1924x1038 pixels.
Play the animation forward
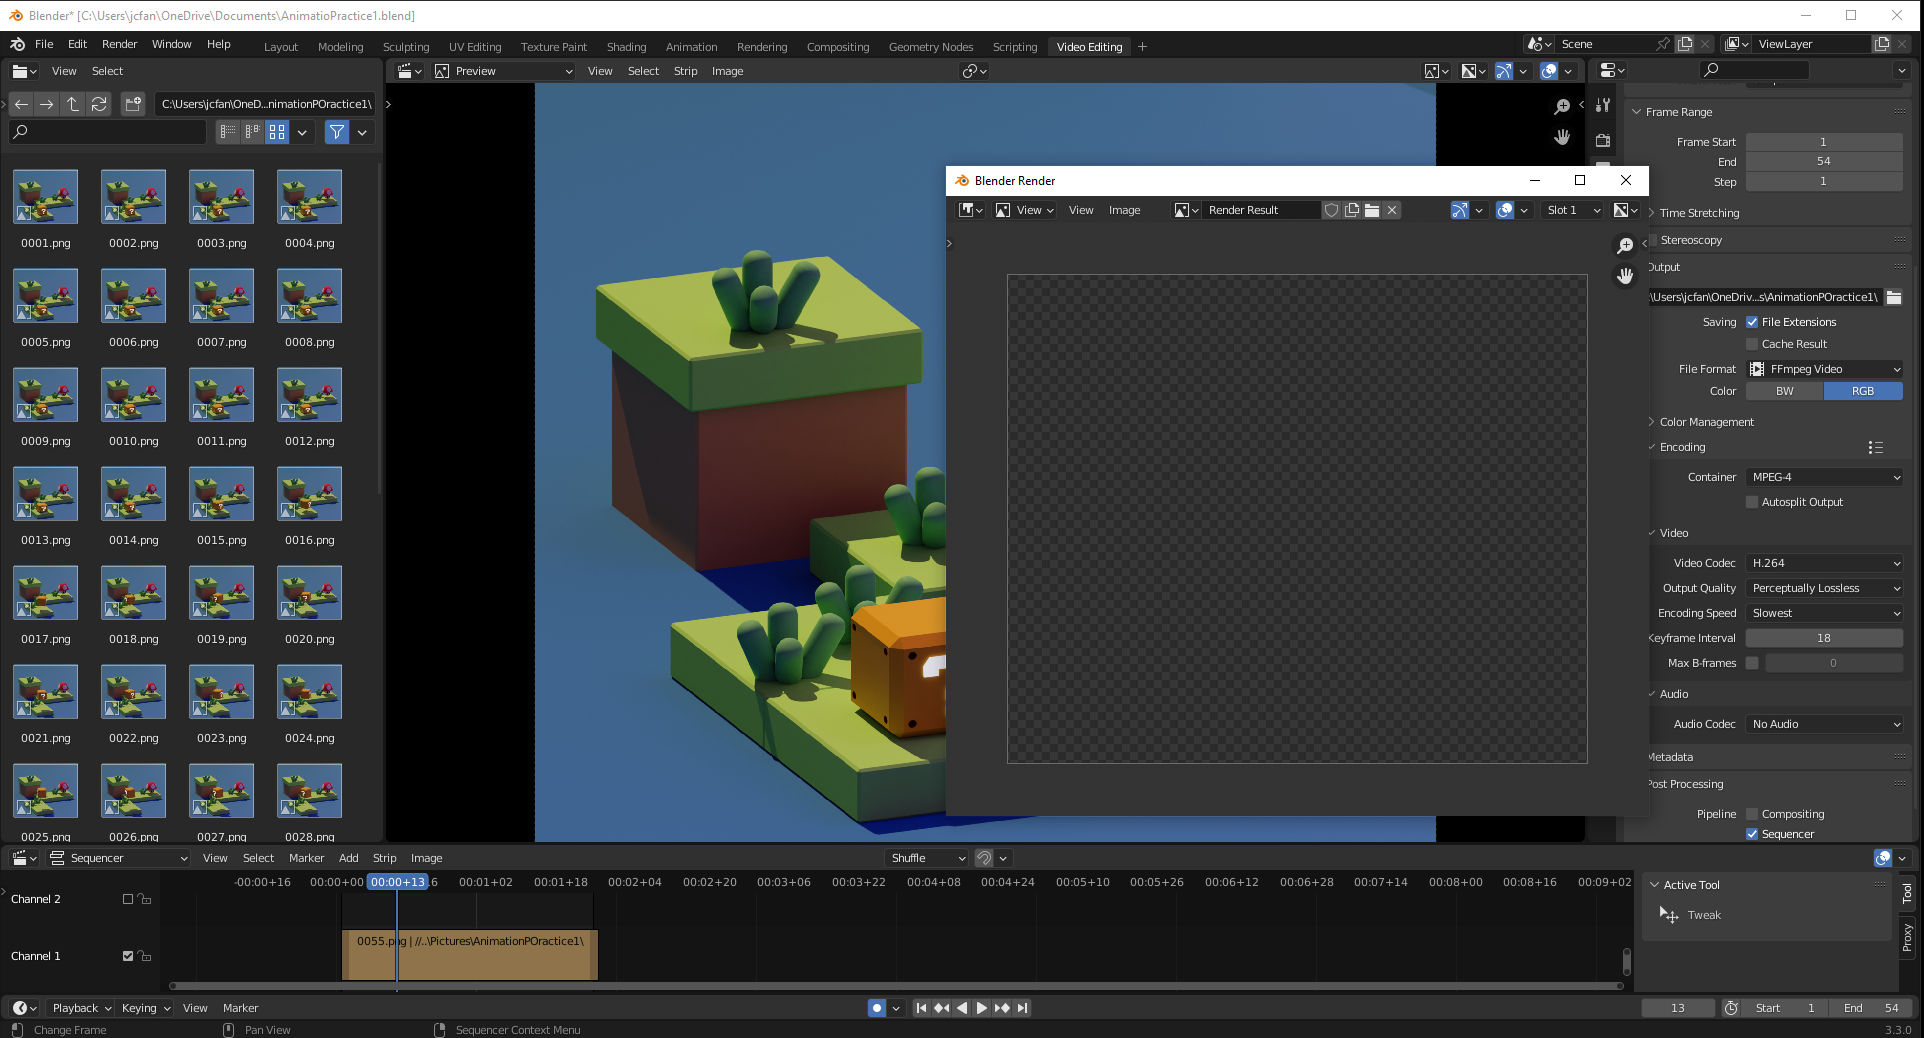pyautogui.click(x=981, y=1008)
